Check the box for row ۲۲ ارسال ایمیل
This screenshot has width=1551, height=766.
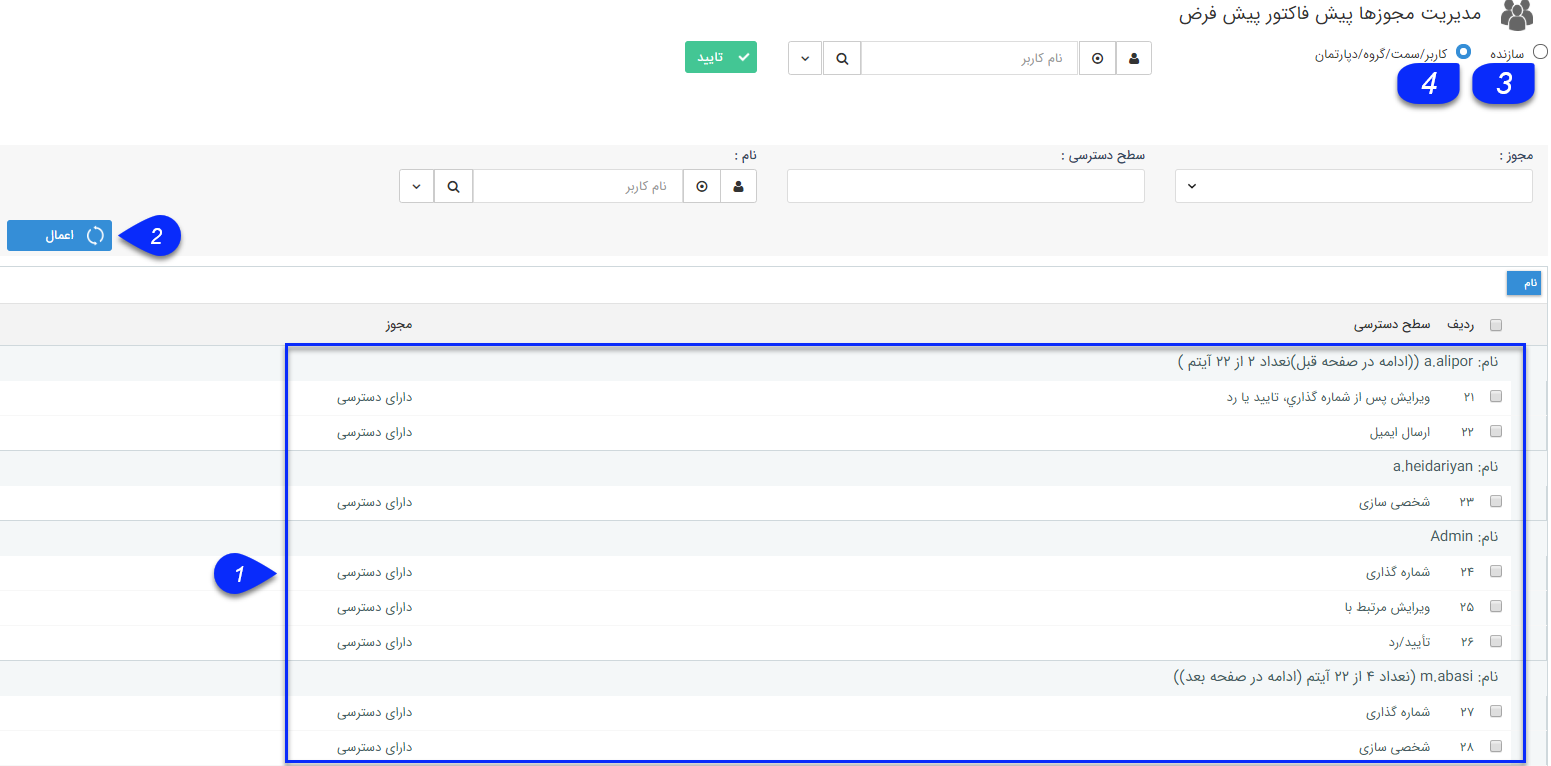(x=1496, y=432)
